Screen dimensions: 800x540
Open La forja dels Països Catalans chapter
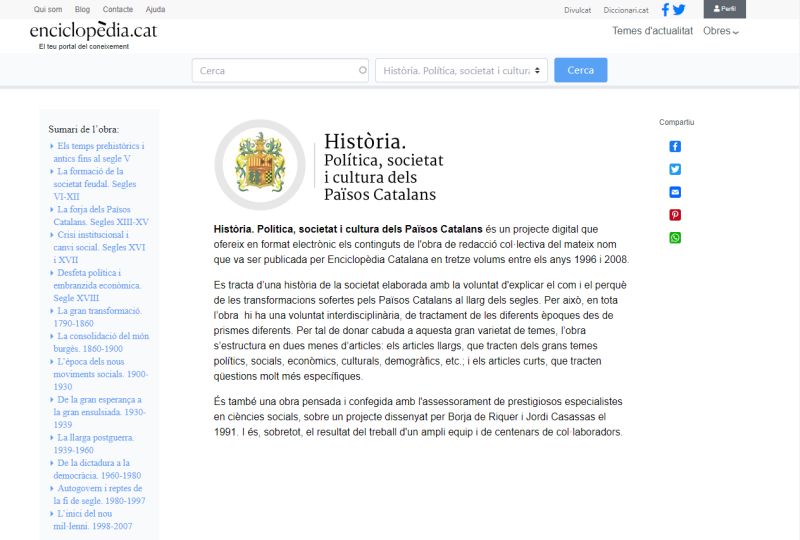(101, 215)
